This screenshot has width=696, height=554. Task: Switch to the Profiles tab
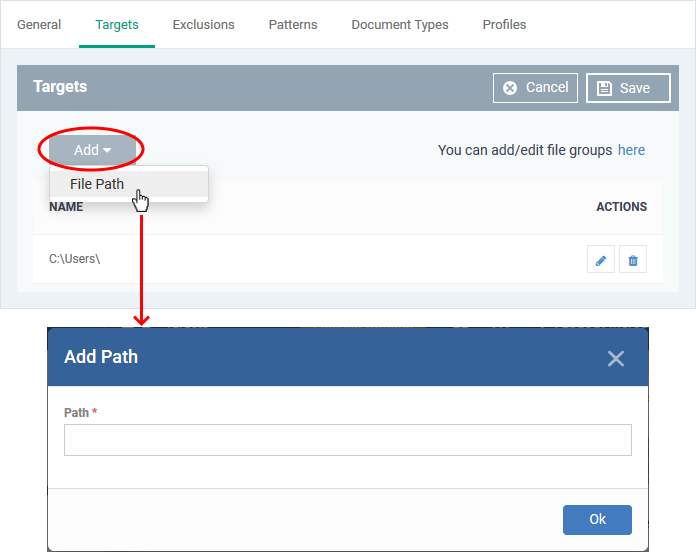click(x=504, y=24)
